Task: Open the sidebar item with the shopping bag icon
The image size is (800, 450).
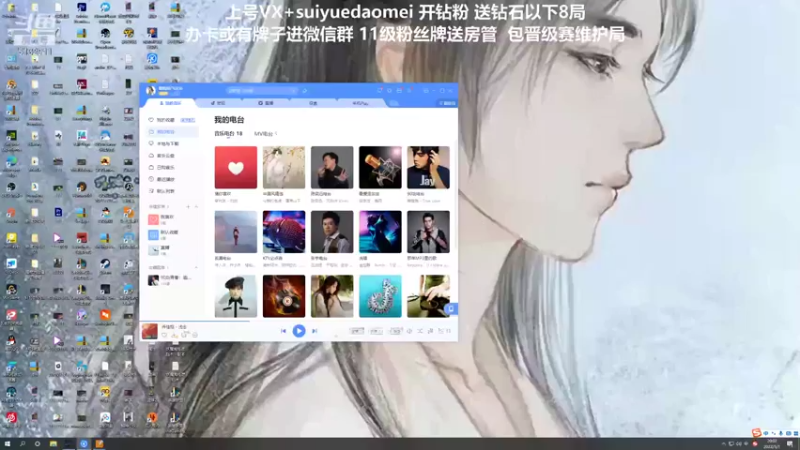Action: tap(171, 167)
